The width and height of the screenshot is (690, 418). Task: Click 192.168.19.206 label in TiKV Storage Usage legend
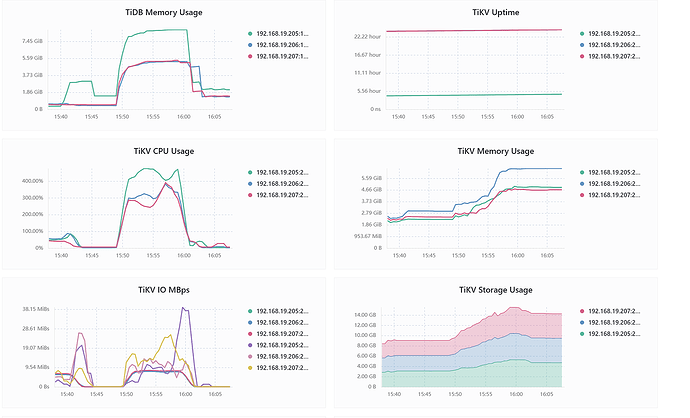614,323
